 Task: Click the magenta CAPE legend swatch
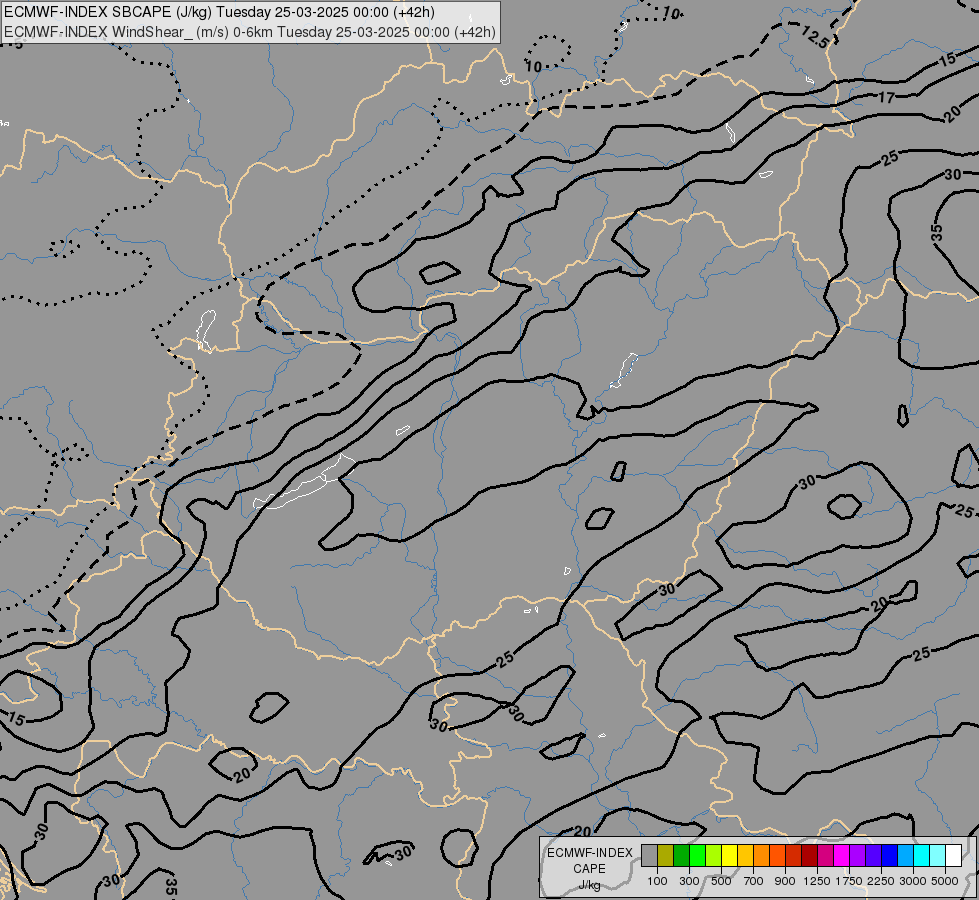(841, 856)
